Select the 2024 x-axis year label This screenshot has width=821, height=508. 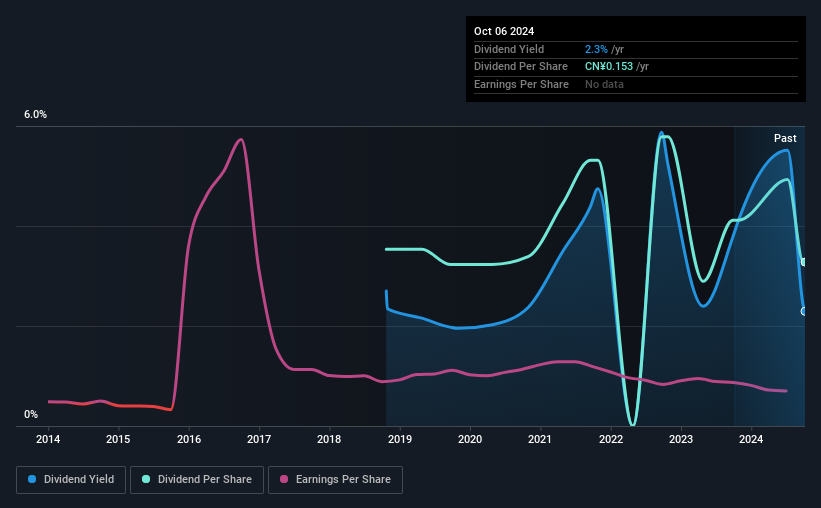tap(751, 439)
